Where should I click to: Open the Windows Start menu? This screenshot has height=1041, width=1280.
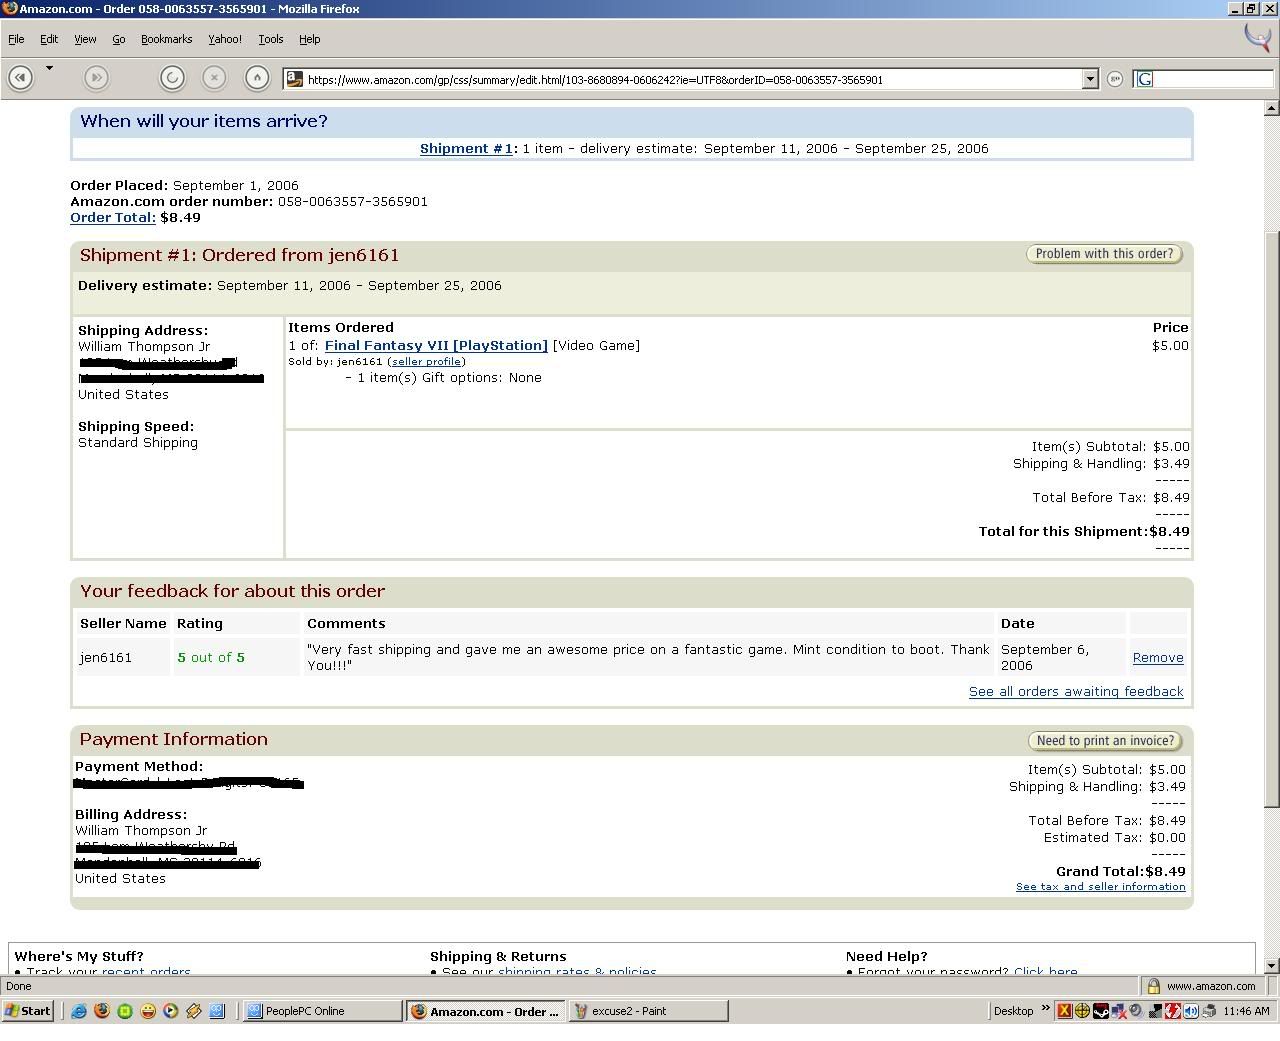[x=28, y=1011]
